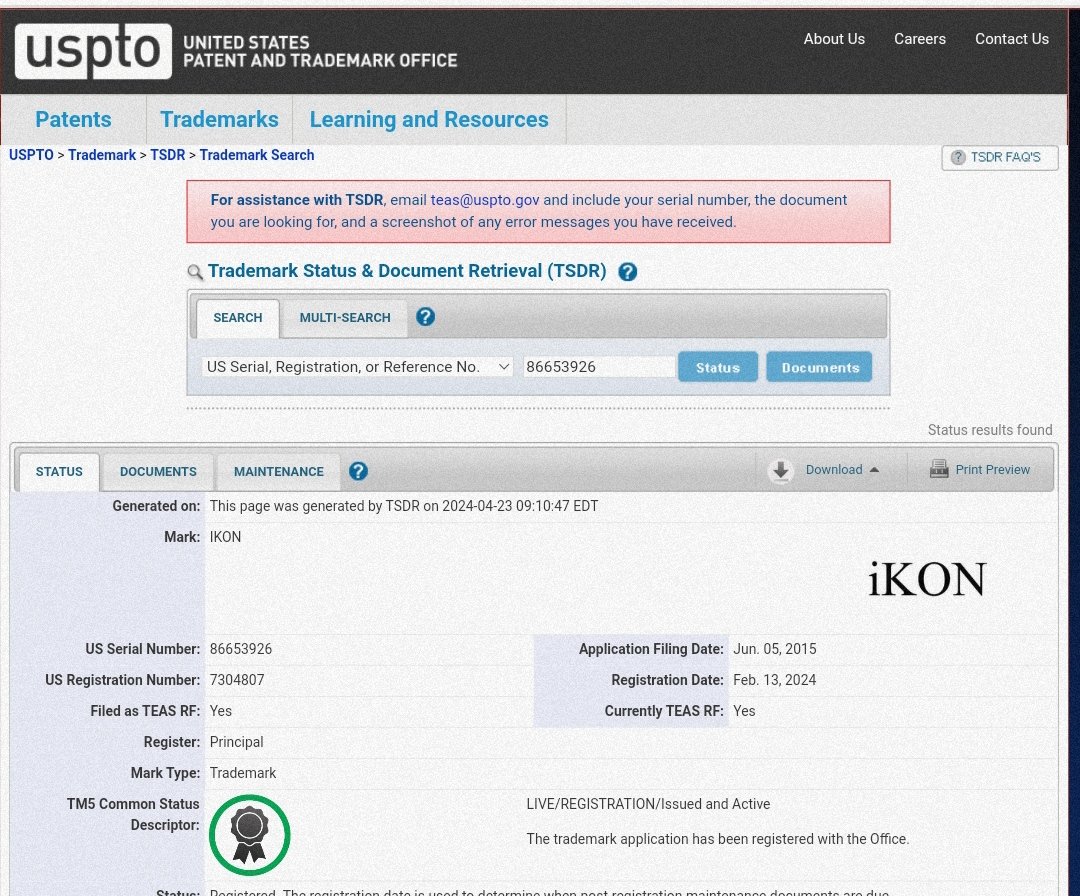Click the US Serial Number value 86653926
Image resolution: width=1080 pixels, height=896 pixels.
pos(241,649)
